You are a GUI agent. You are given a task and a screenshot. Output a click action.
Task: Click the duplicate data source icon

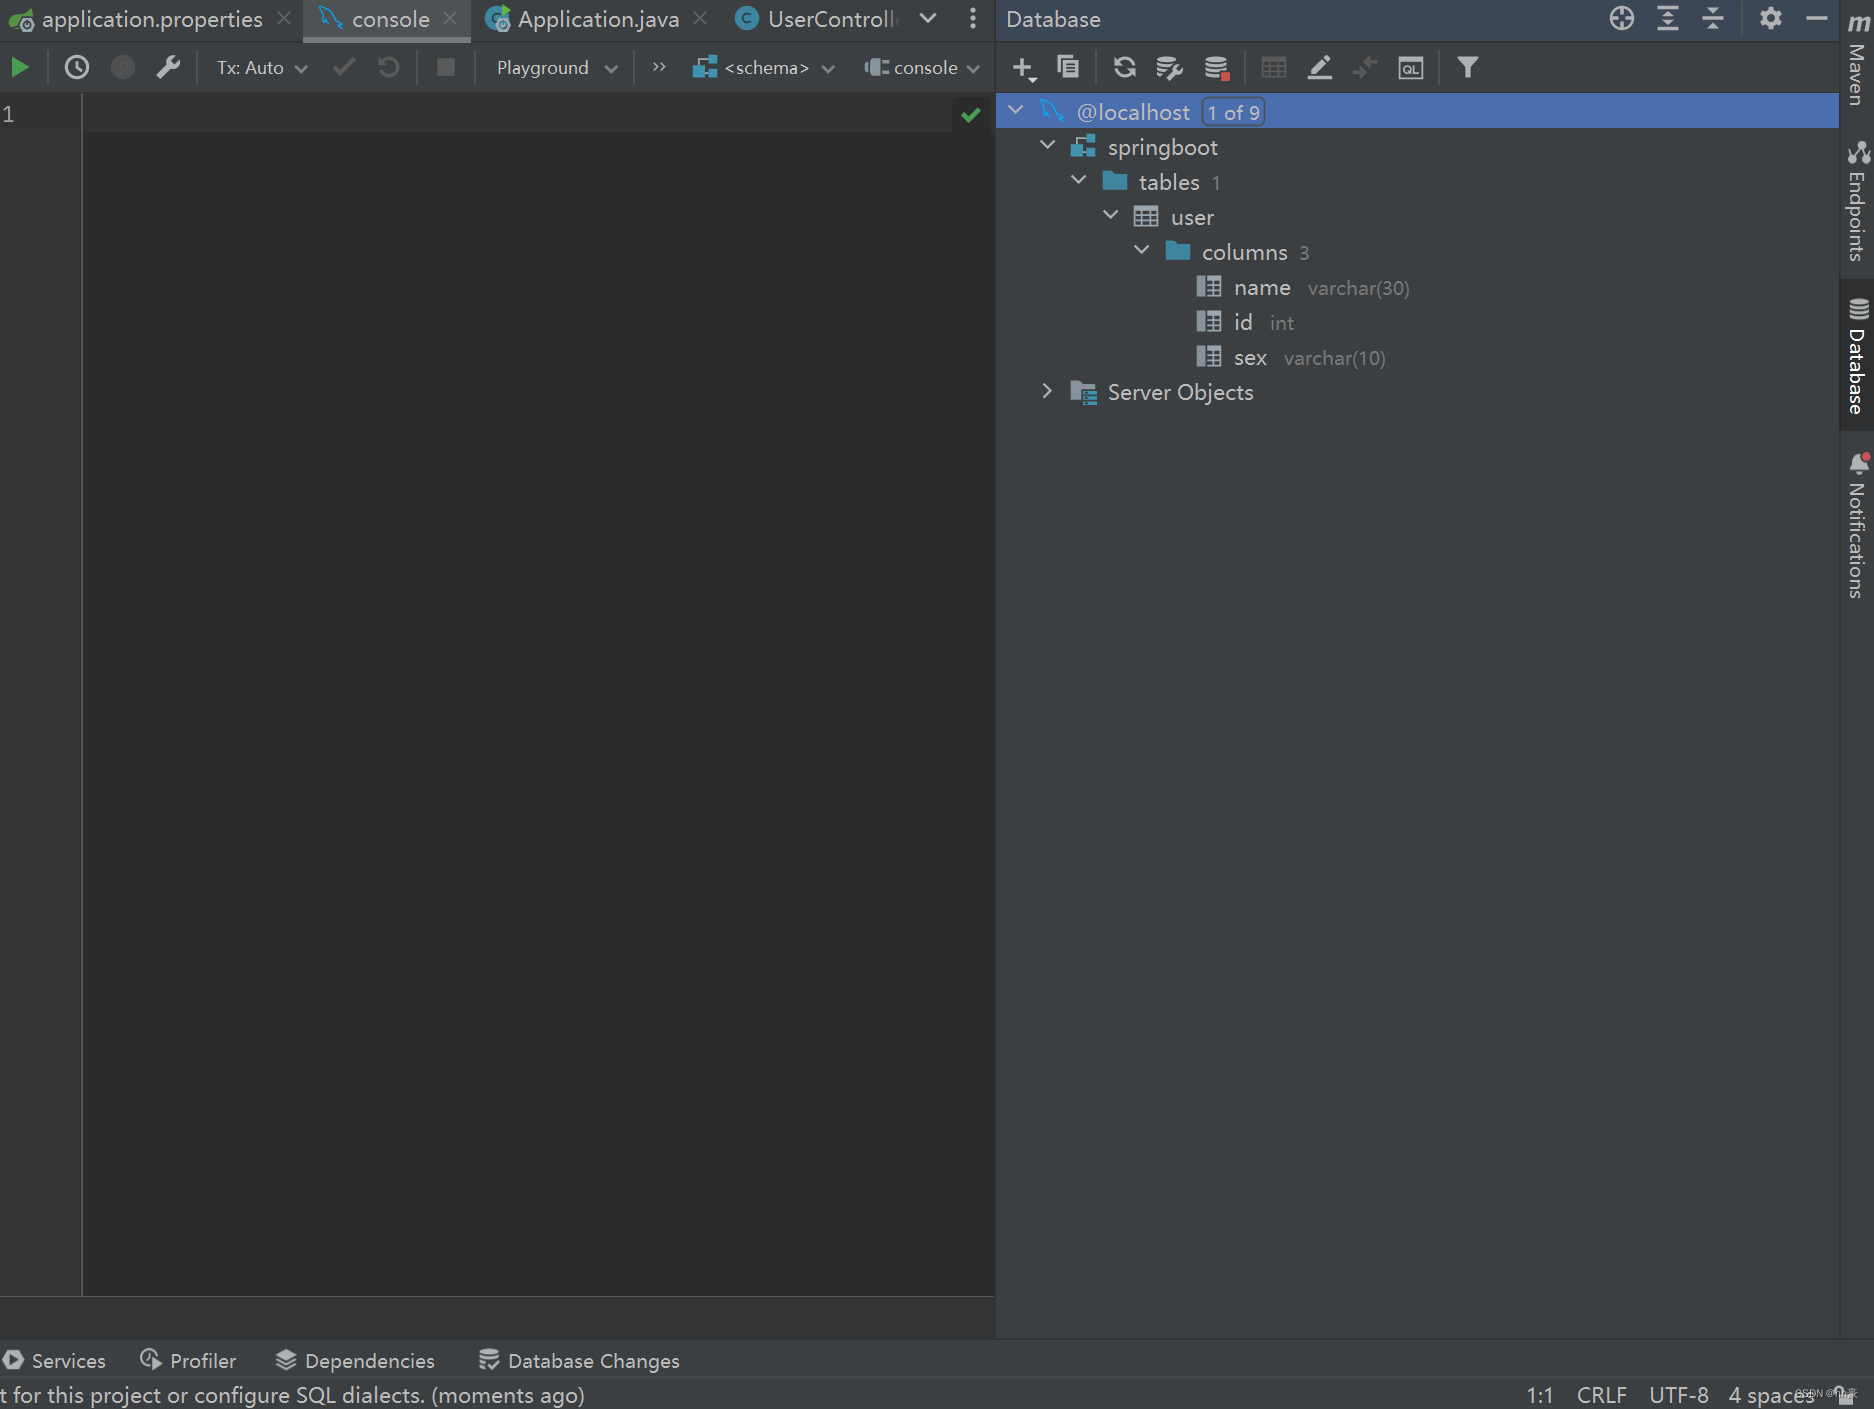[1068, 67]
